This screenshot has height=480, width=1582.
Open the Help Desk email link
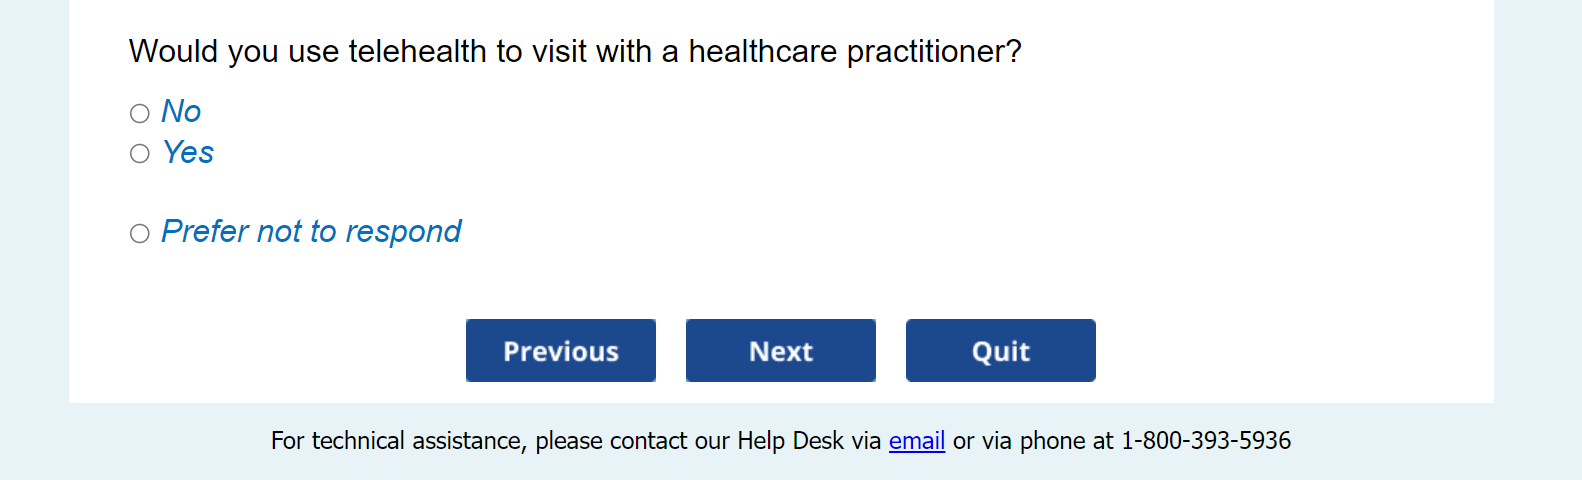(x=916, y=441)
